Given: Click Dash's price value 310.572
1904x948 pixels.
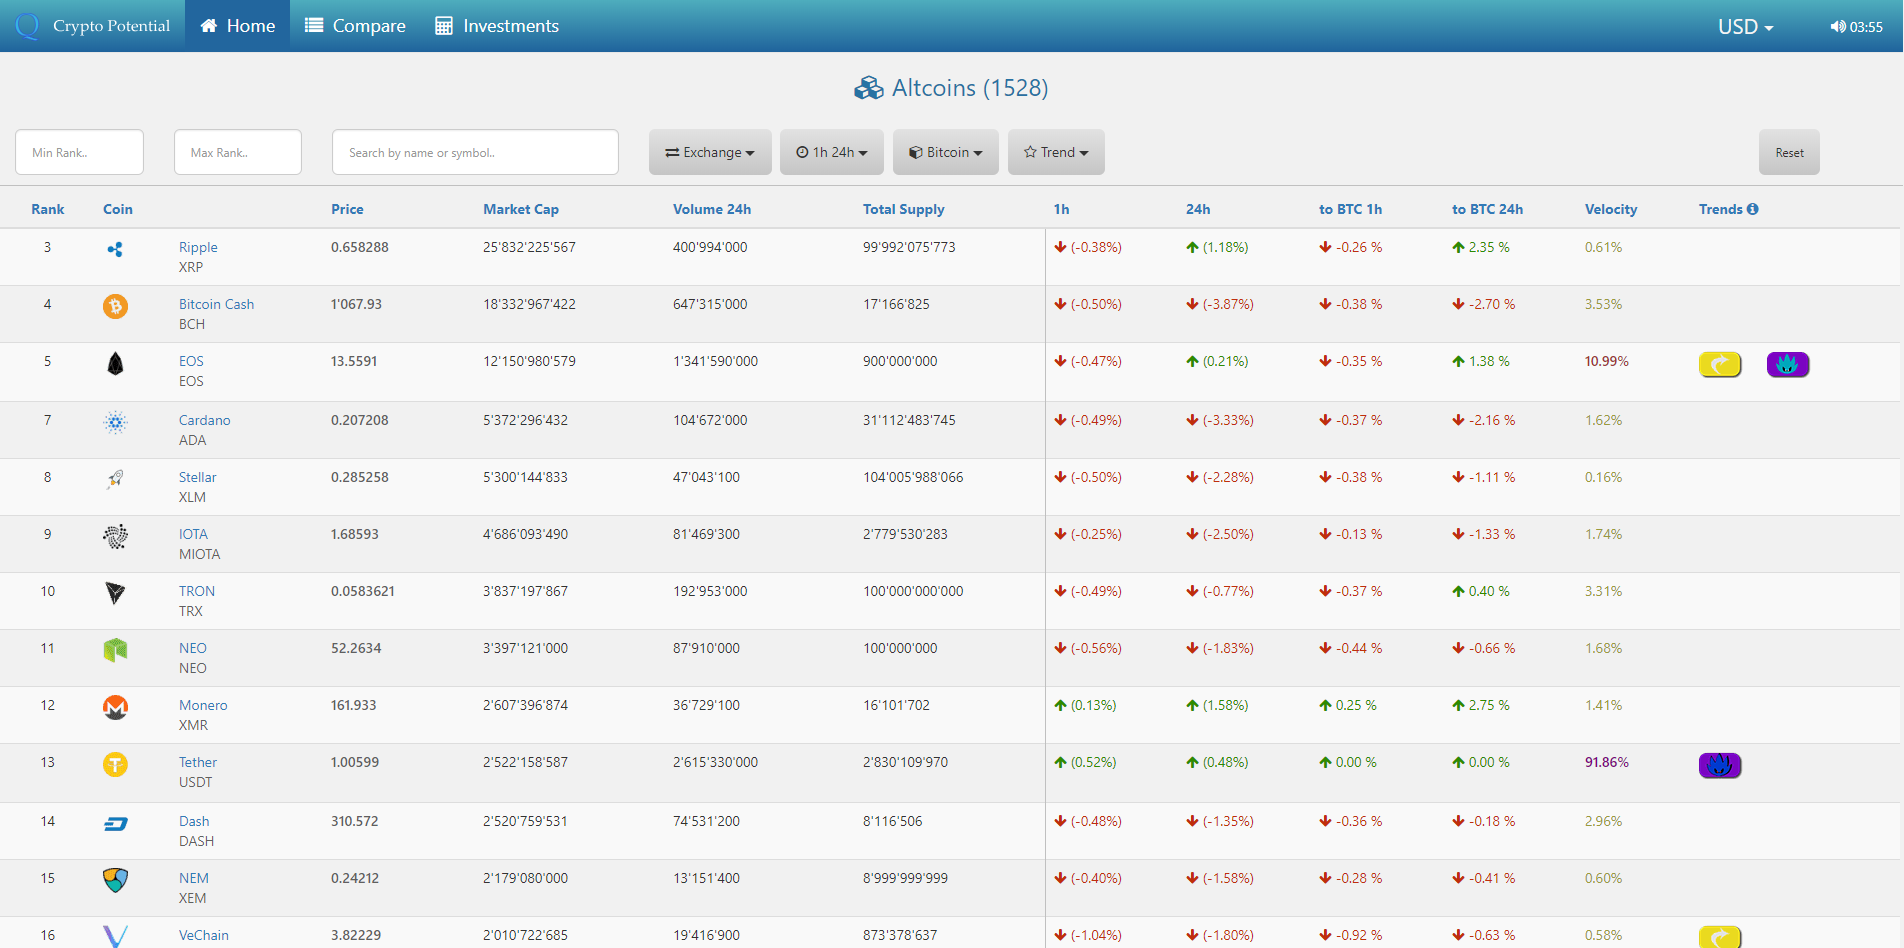Looking at the screenshot, I should [355, 821].
